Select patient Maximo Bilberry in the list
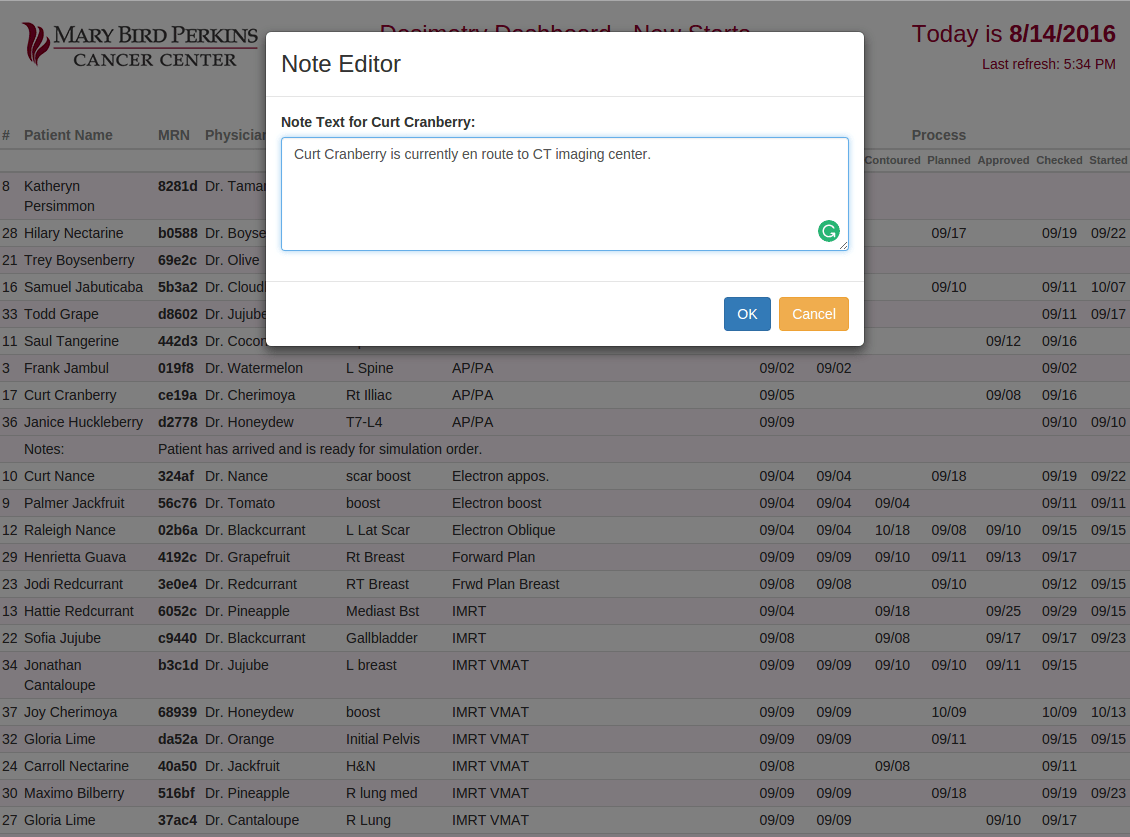Screen dimensions: 1130x837 click(x=74, y=793)
